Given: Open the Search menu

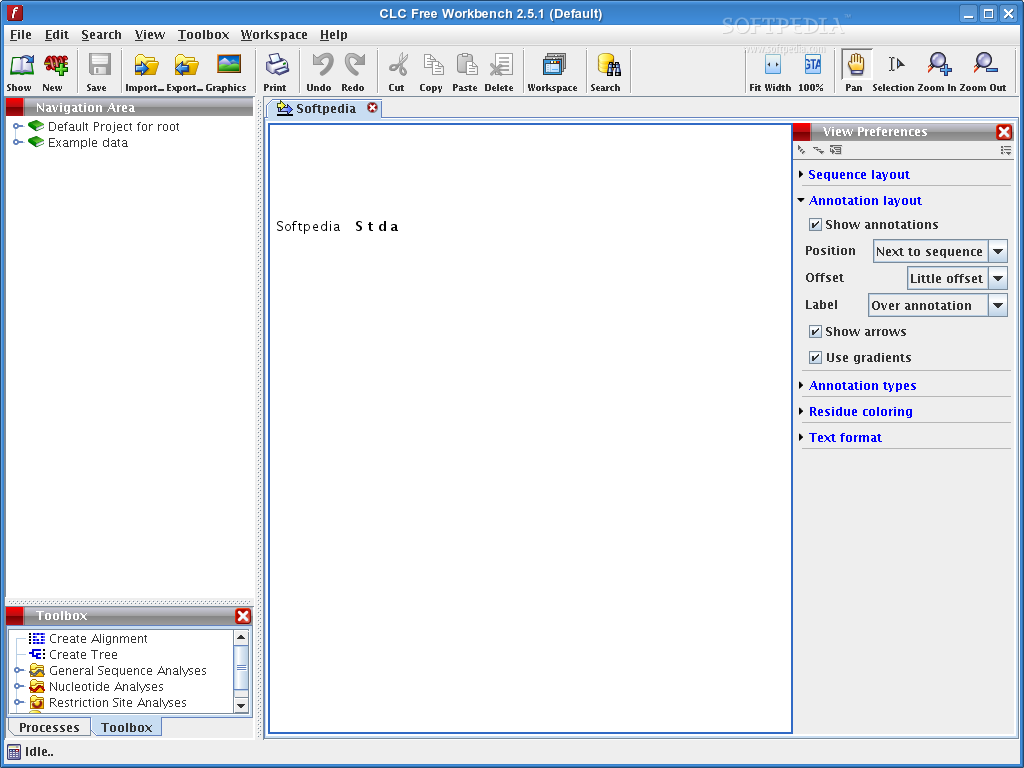Looking at the screenshot, I should pos(101,35).
